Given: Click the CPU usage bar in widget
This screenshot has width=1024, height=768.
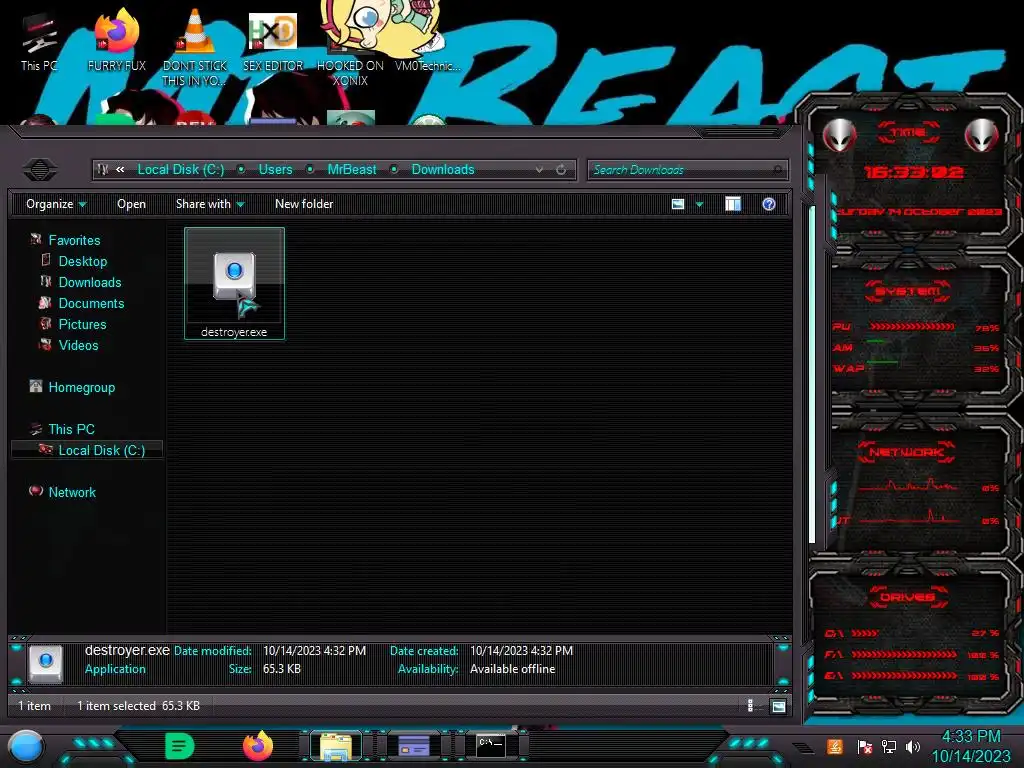Looking at the screenshot, I should pos(912,327).
